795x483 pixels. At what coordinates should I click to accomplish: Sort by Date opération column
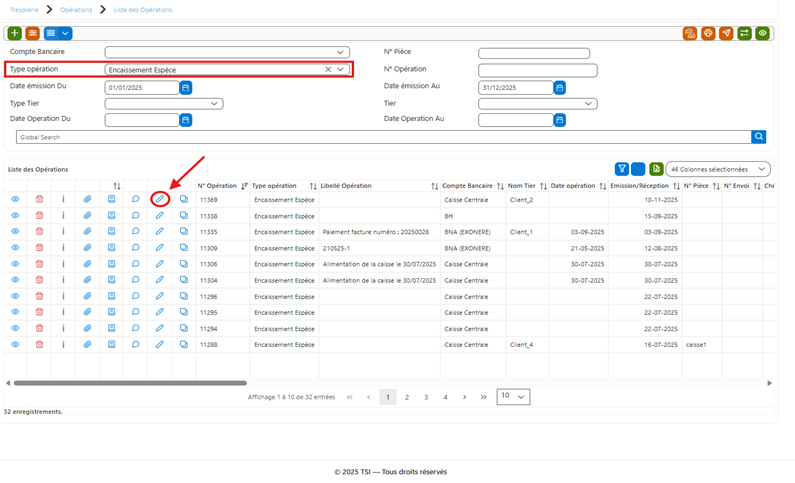tap(602, 186)
